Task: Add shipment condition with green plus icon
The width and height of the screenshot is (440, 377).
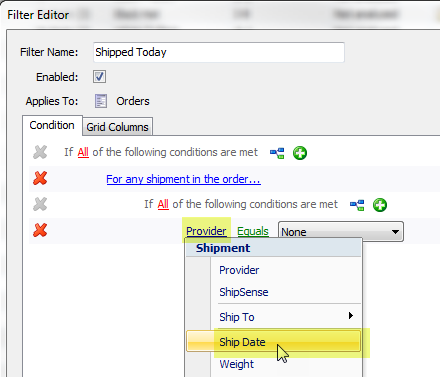Action: [x=380, y=205]
